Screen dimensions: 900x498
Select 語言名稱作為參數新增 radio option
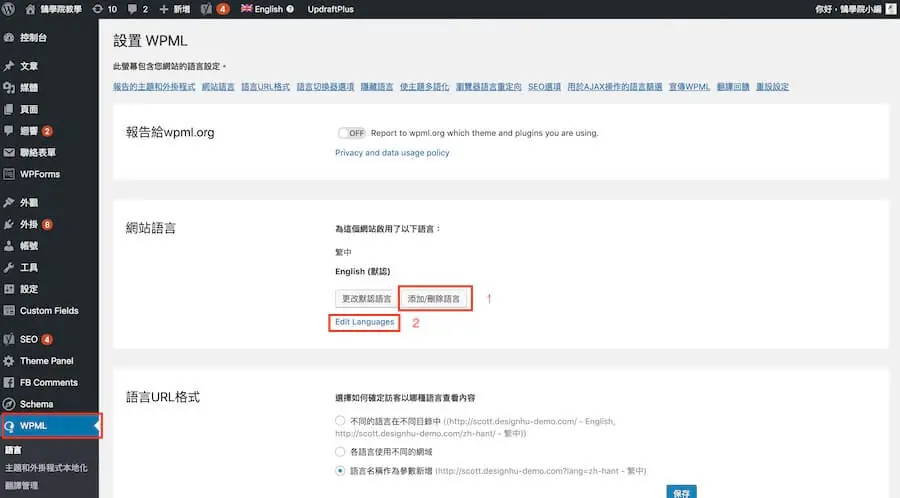pos(340,470)
